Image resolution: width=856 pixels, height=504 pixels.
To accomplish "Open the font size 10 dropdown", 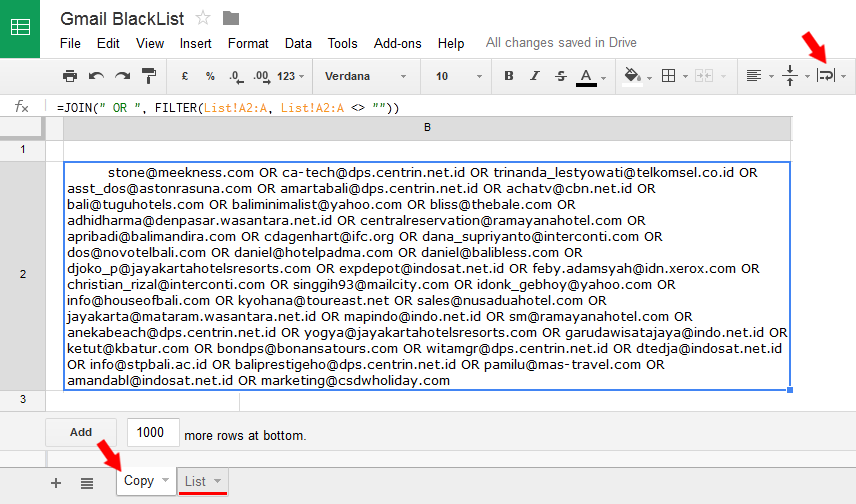I will (459, 76).
